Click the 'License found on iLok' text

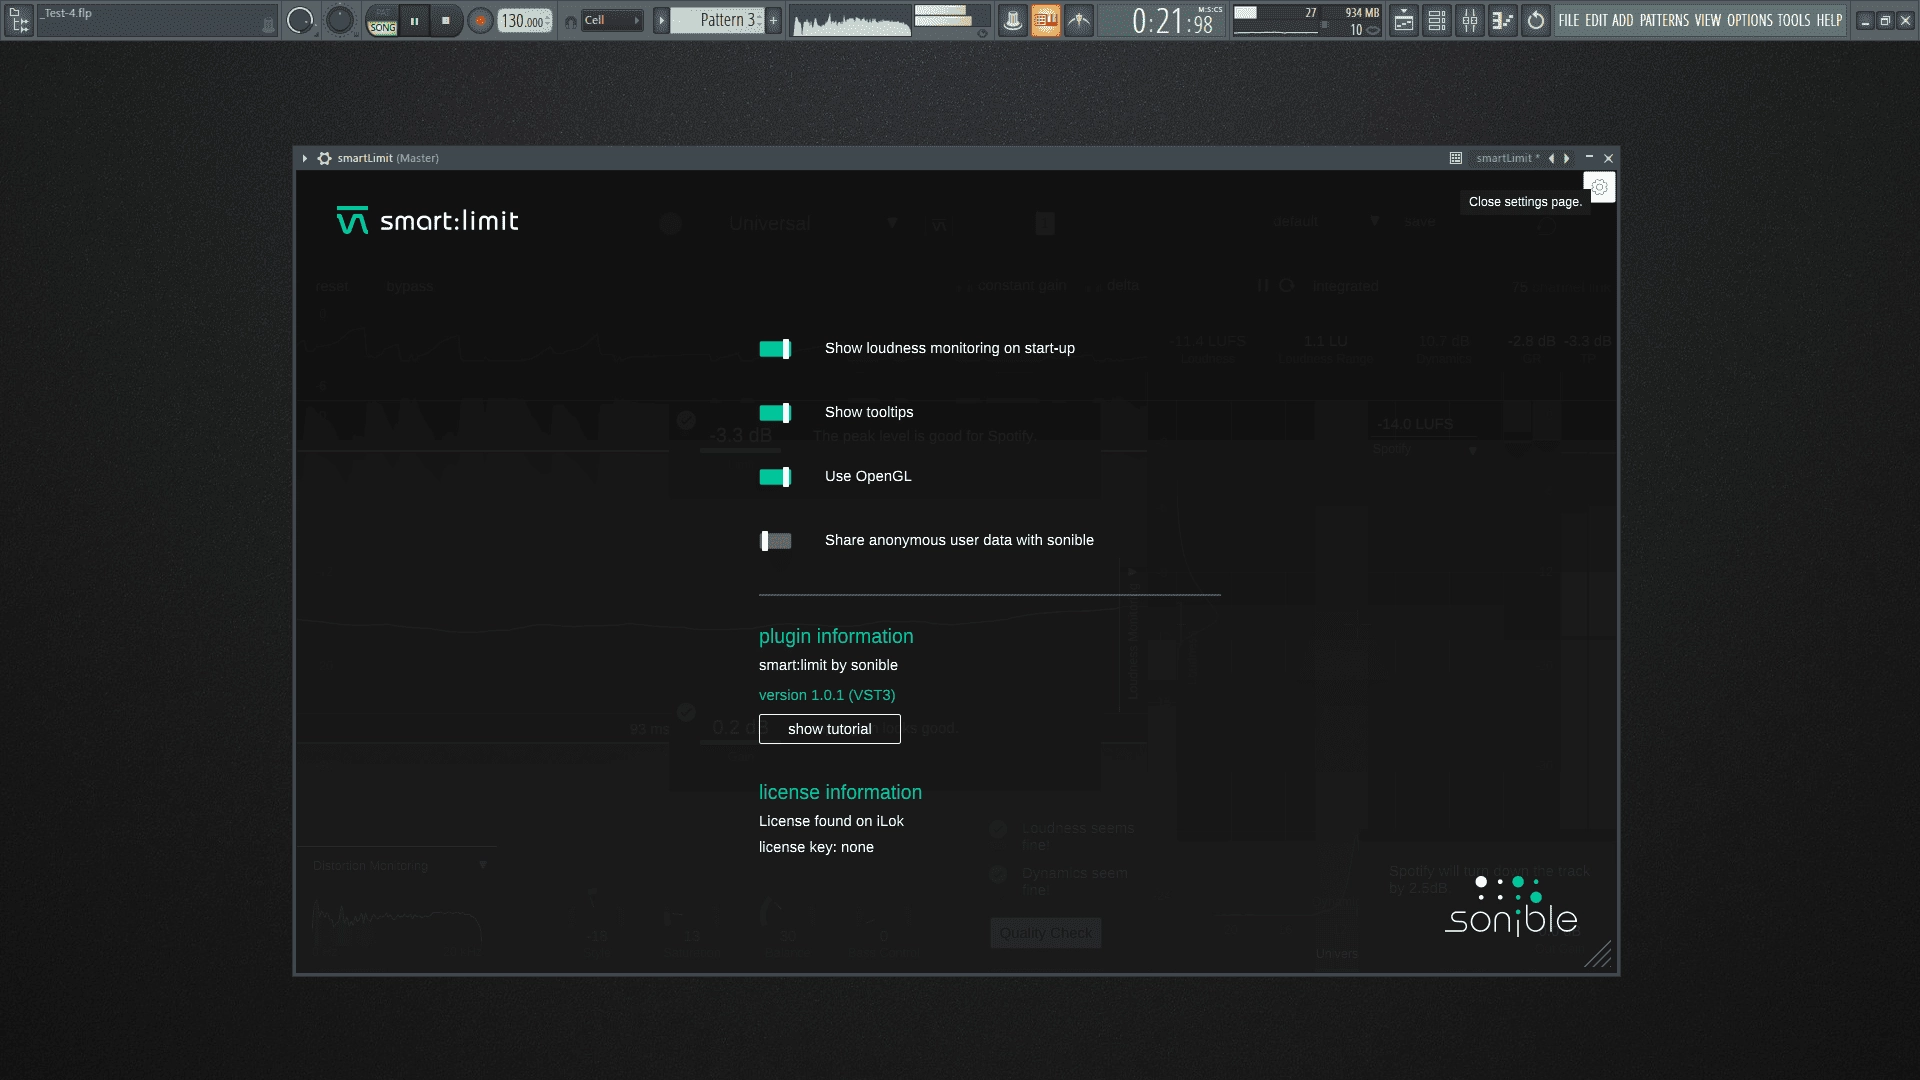tap(831, 821)
